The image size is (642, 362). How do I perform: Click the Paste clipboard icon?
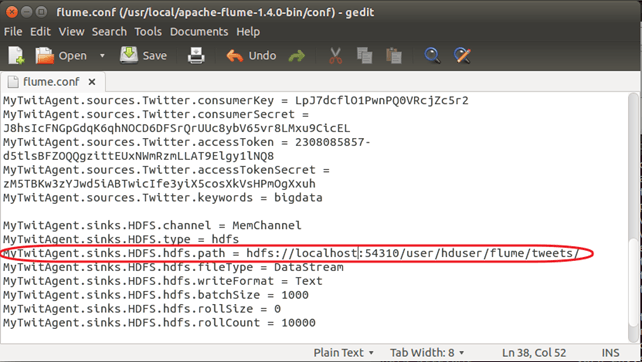tap(393, 55)
